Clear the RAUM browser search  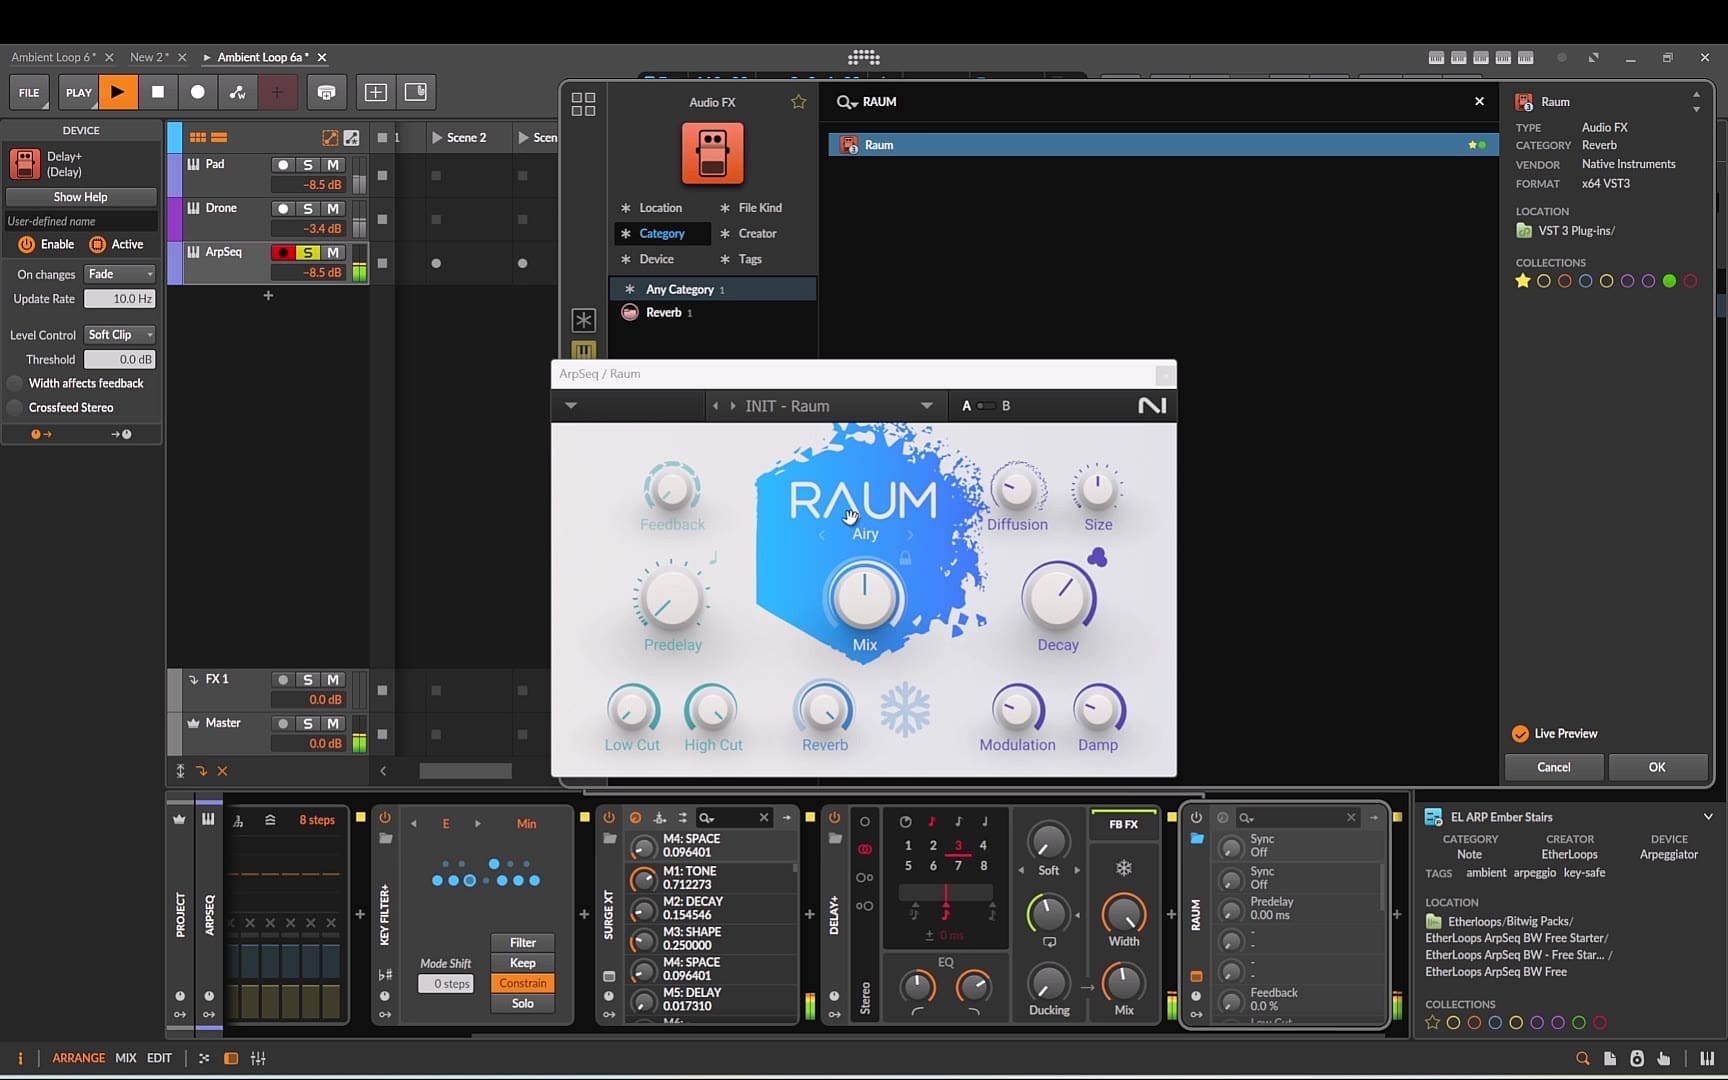click(1479, 101)
